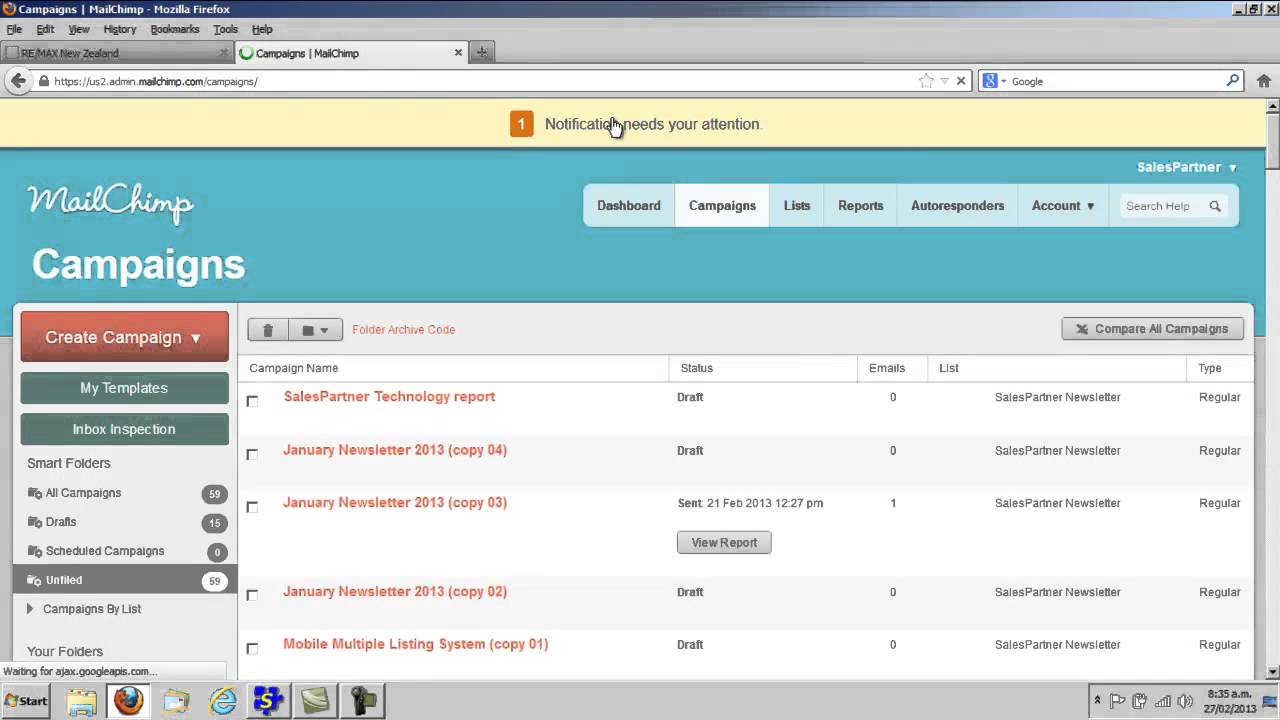This screenshot has width=1280, height=720.
Task: Select checkbox for January Newsletter 2013 (copy 03)
Action: 252,507
